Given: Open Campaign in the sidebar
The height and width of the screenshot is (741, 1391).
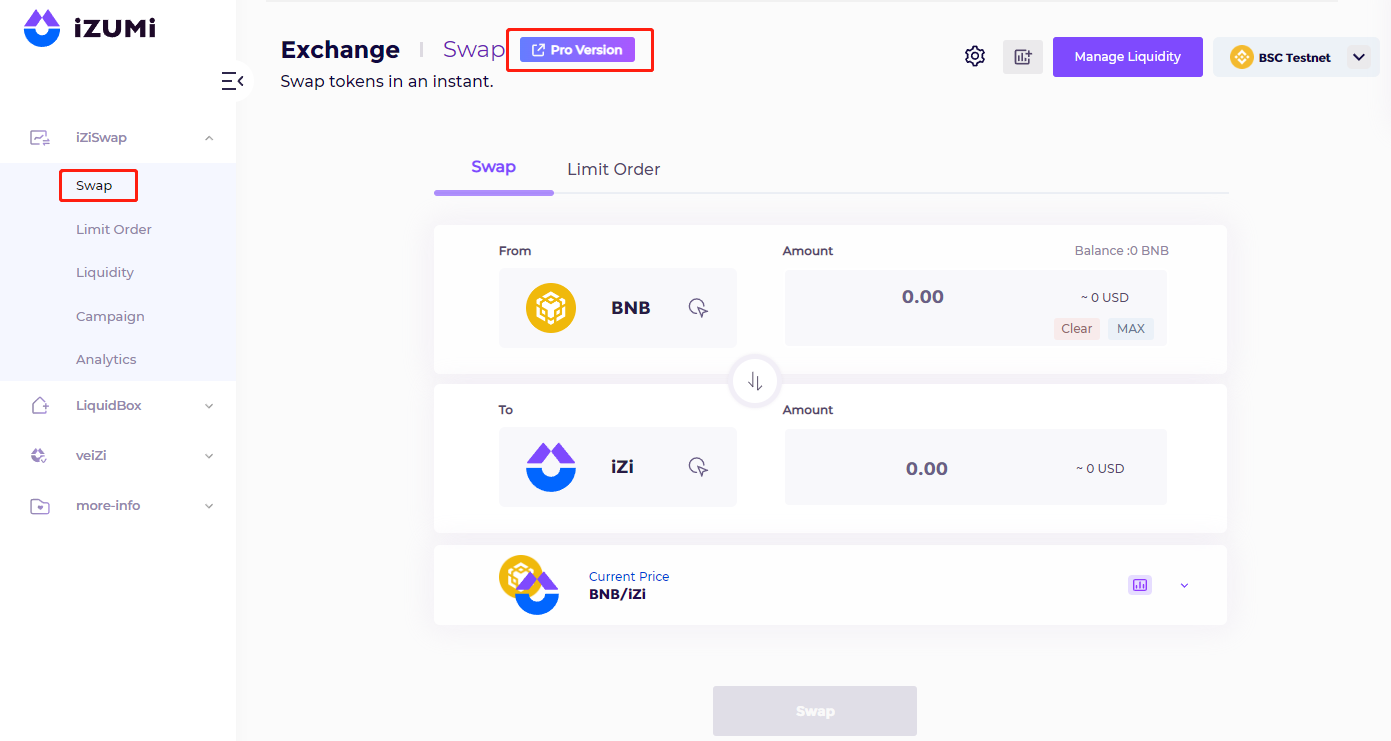Looking at the screenshot, I should (x=110, y=316).
